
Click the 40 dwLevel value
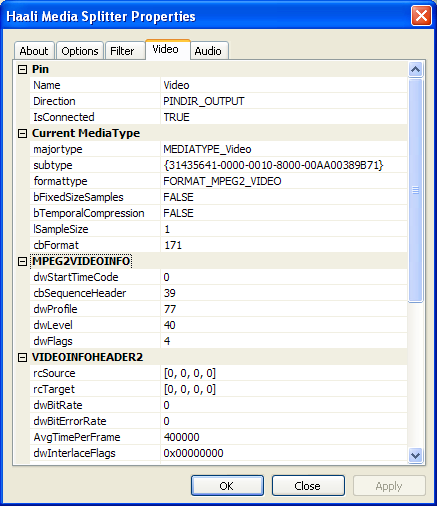tap(170, 325)
